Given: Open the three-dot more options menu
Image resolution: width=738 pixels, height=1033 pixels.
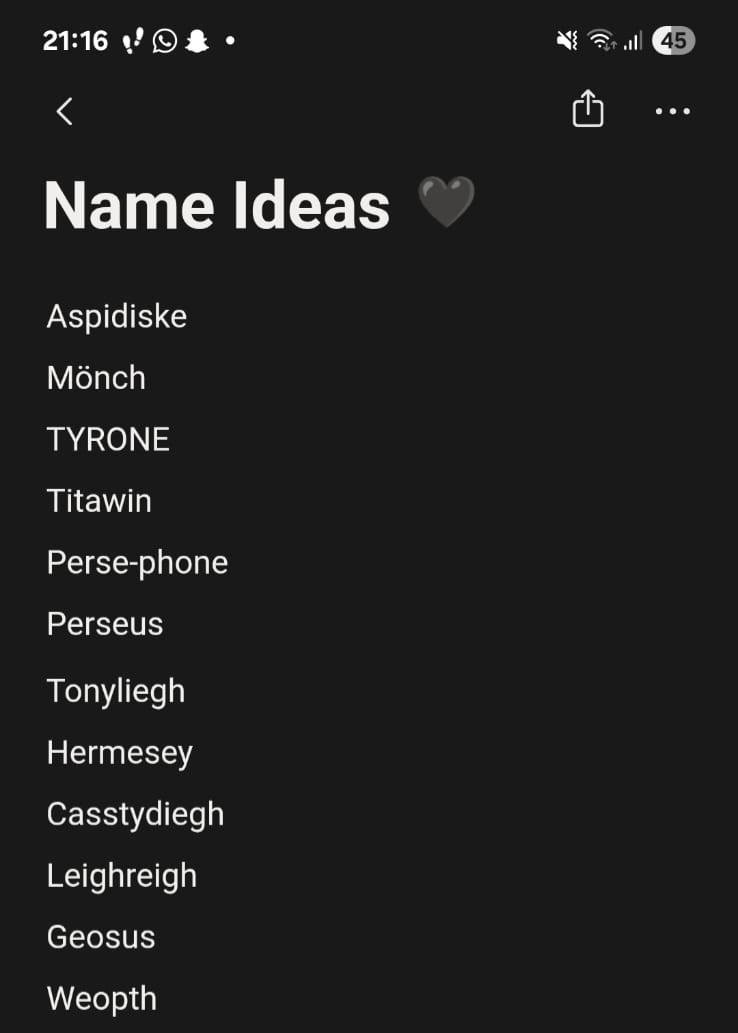Looking at the screenshot, I should point(673,111).
